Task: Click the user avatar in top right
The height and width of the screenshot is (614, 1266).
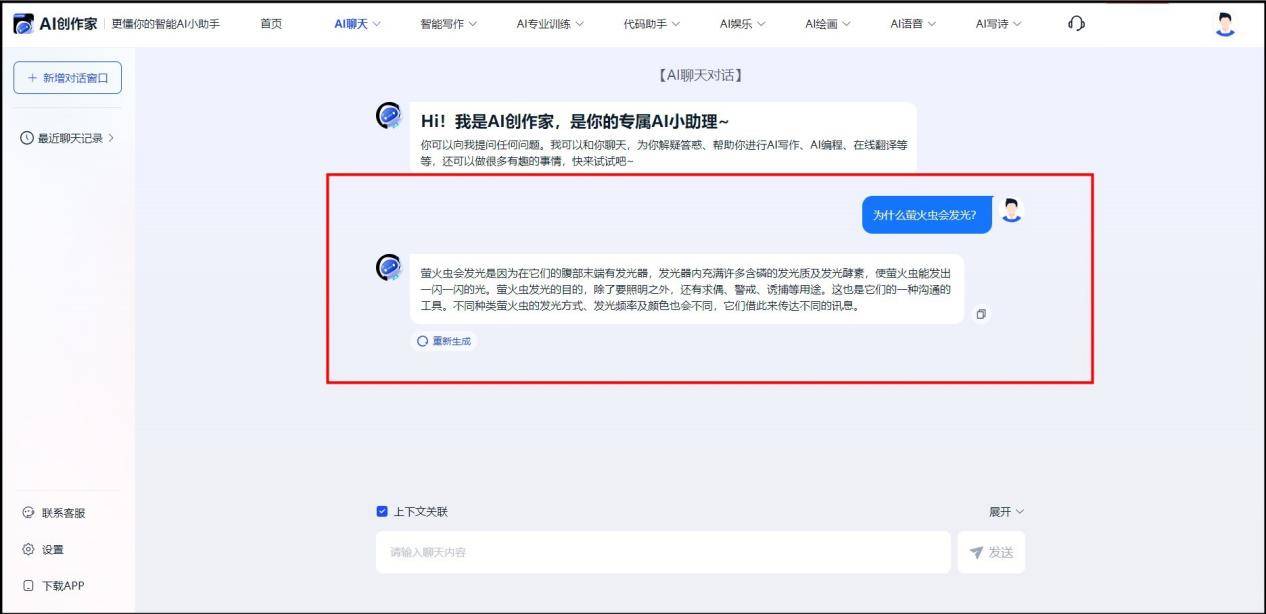Action: pos(1225,24)
